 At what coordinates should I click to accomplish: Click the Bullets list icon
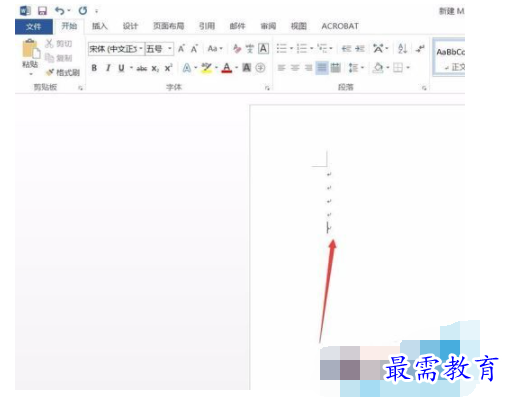click(282, 49)
